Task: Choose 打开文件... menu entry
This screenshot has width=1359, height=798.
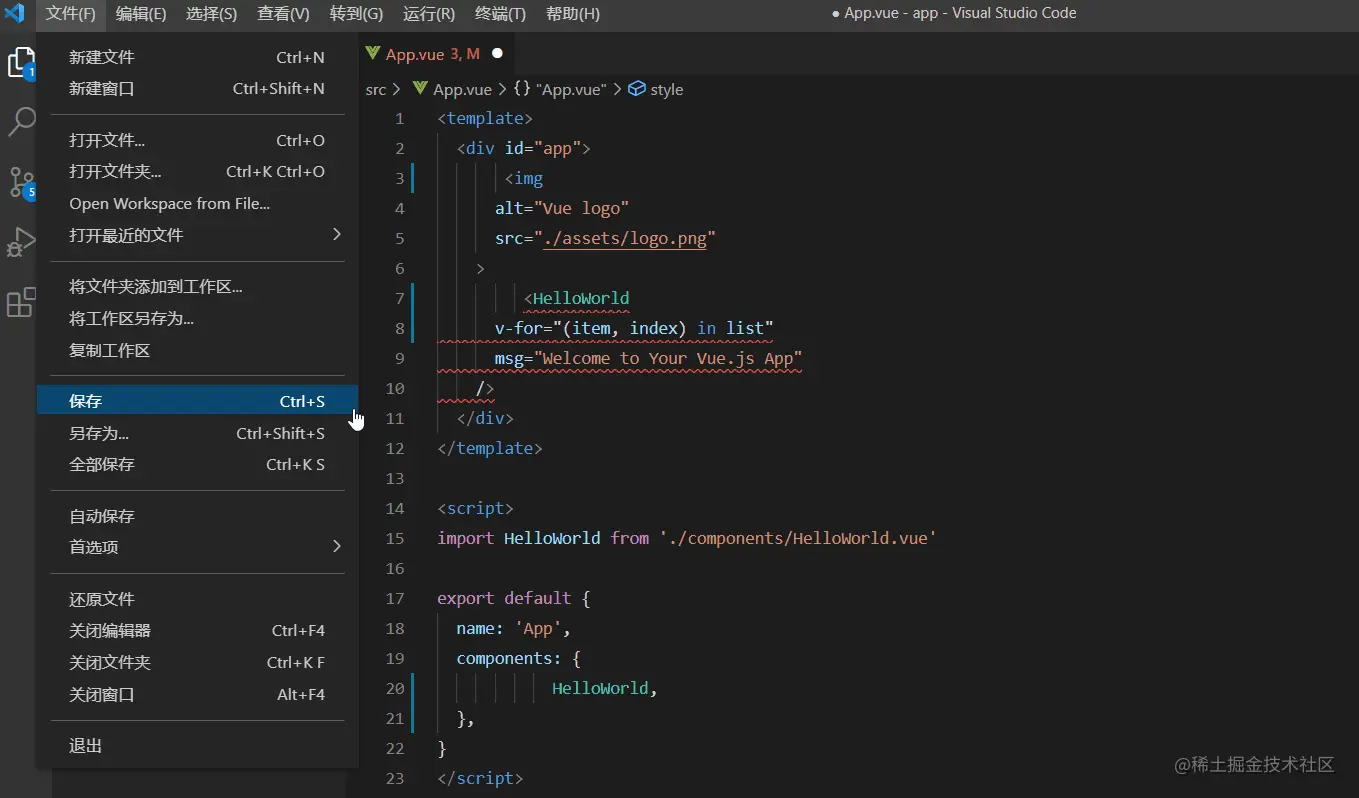Action: [x=197, y=141]
